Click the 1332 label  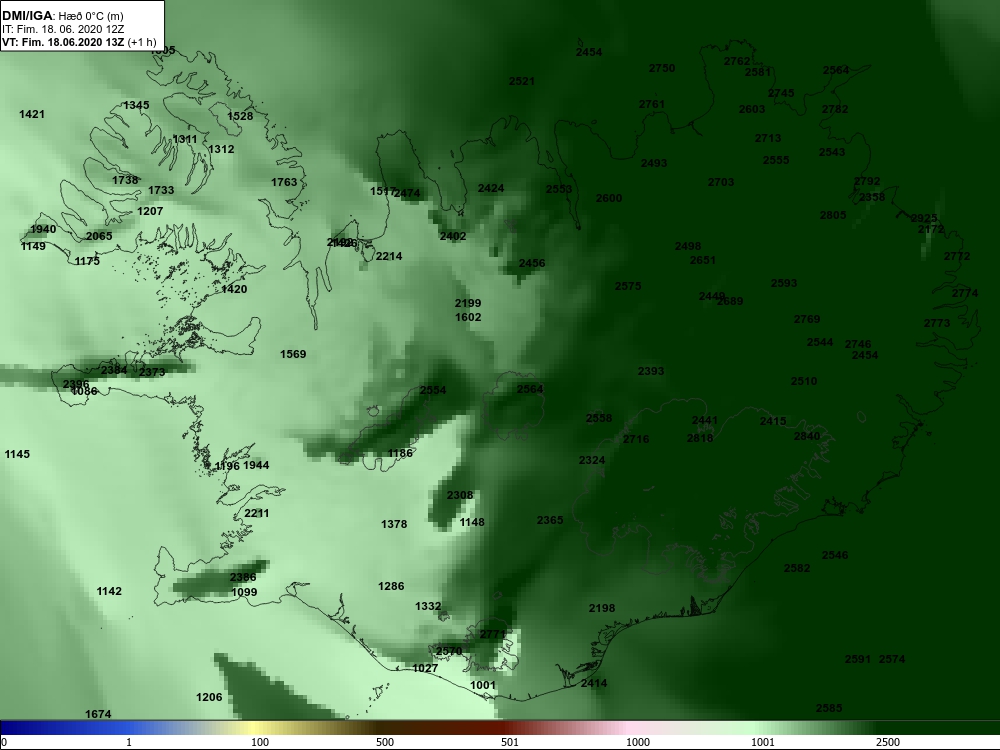(x=428, y=607)
